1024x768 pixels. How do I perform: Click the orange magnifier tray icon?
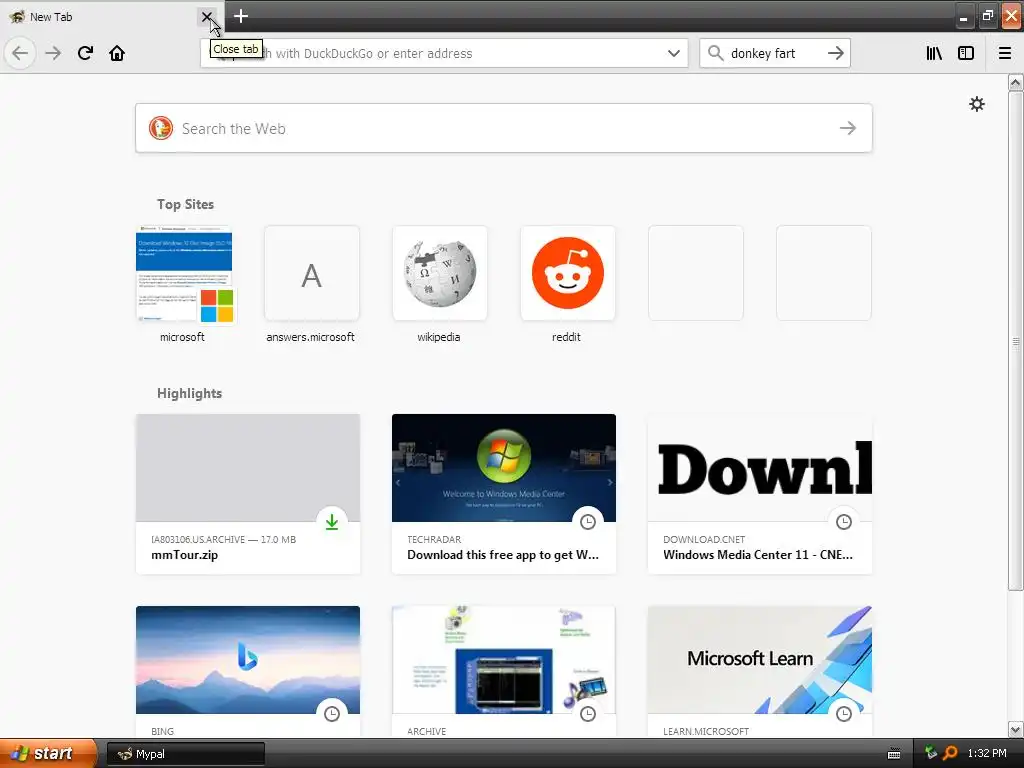[950, 753]
